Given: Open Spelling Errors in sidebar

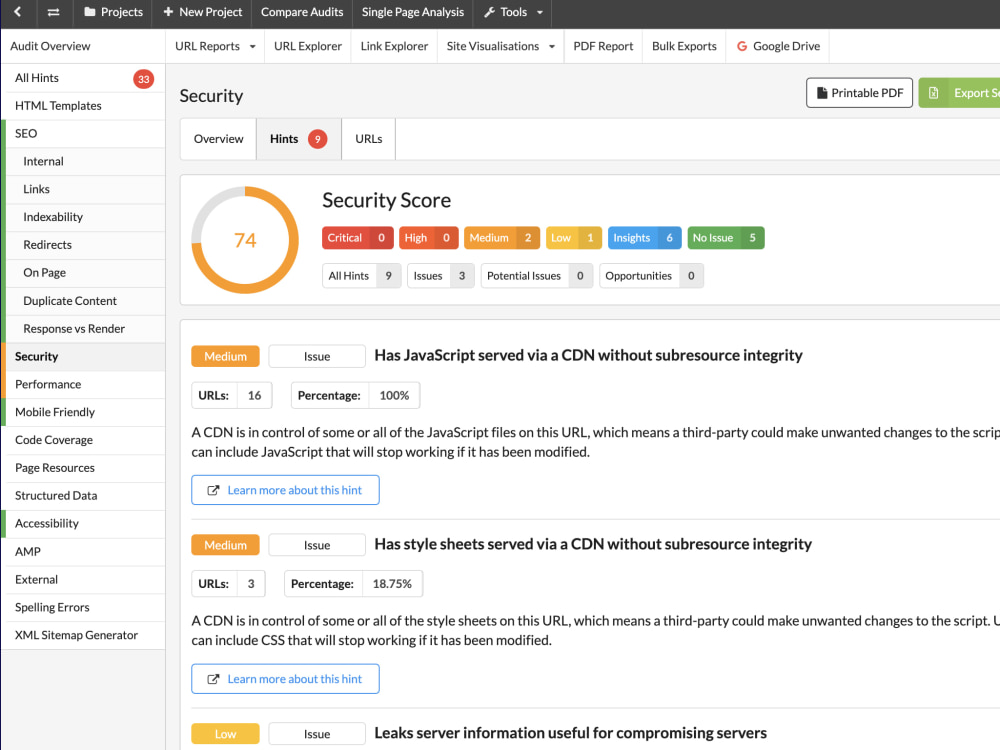Looking at the screenshot, I should 85,608.
